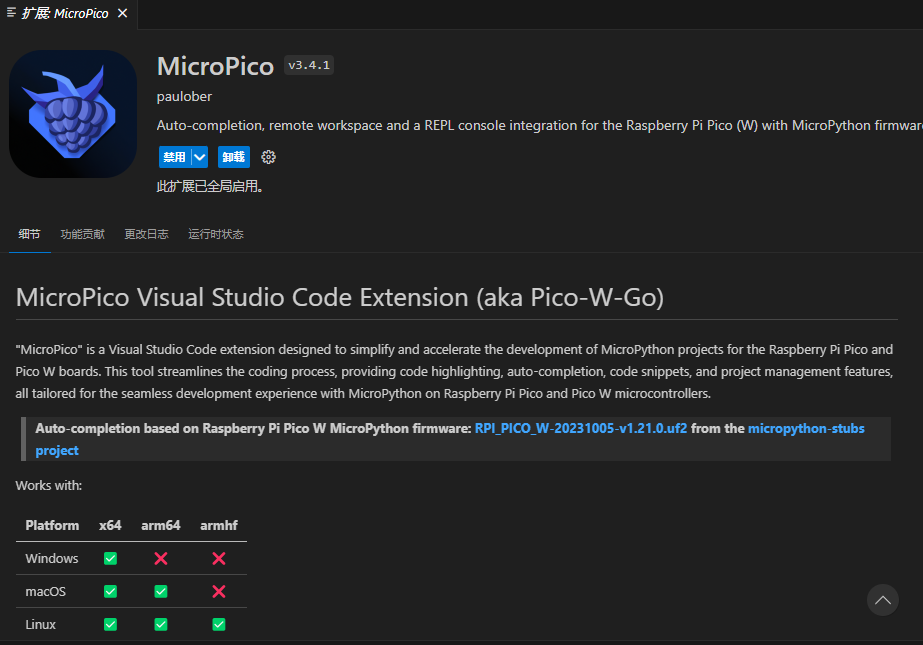The width and height of the screenshot is (923, 645).
Task: Click the arm64 column header
Action: pos(161,526)
